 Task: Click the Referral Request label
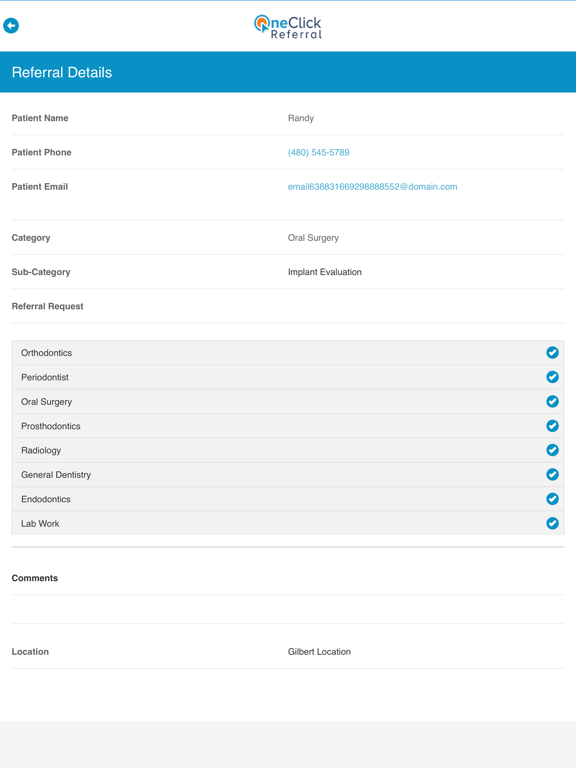pos(48,306)
